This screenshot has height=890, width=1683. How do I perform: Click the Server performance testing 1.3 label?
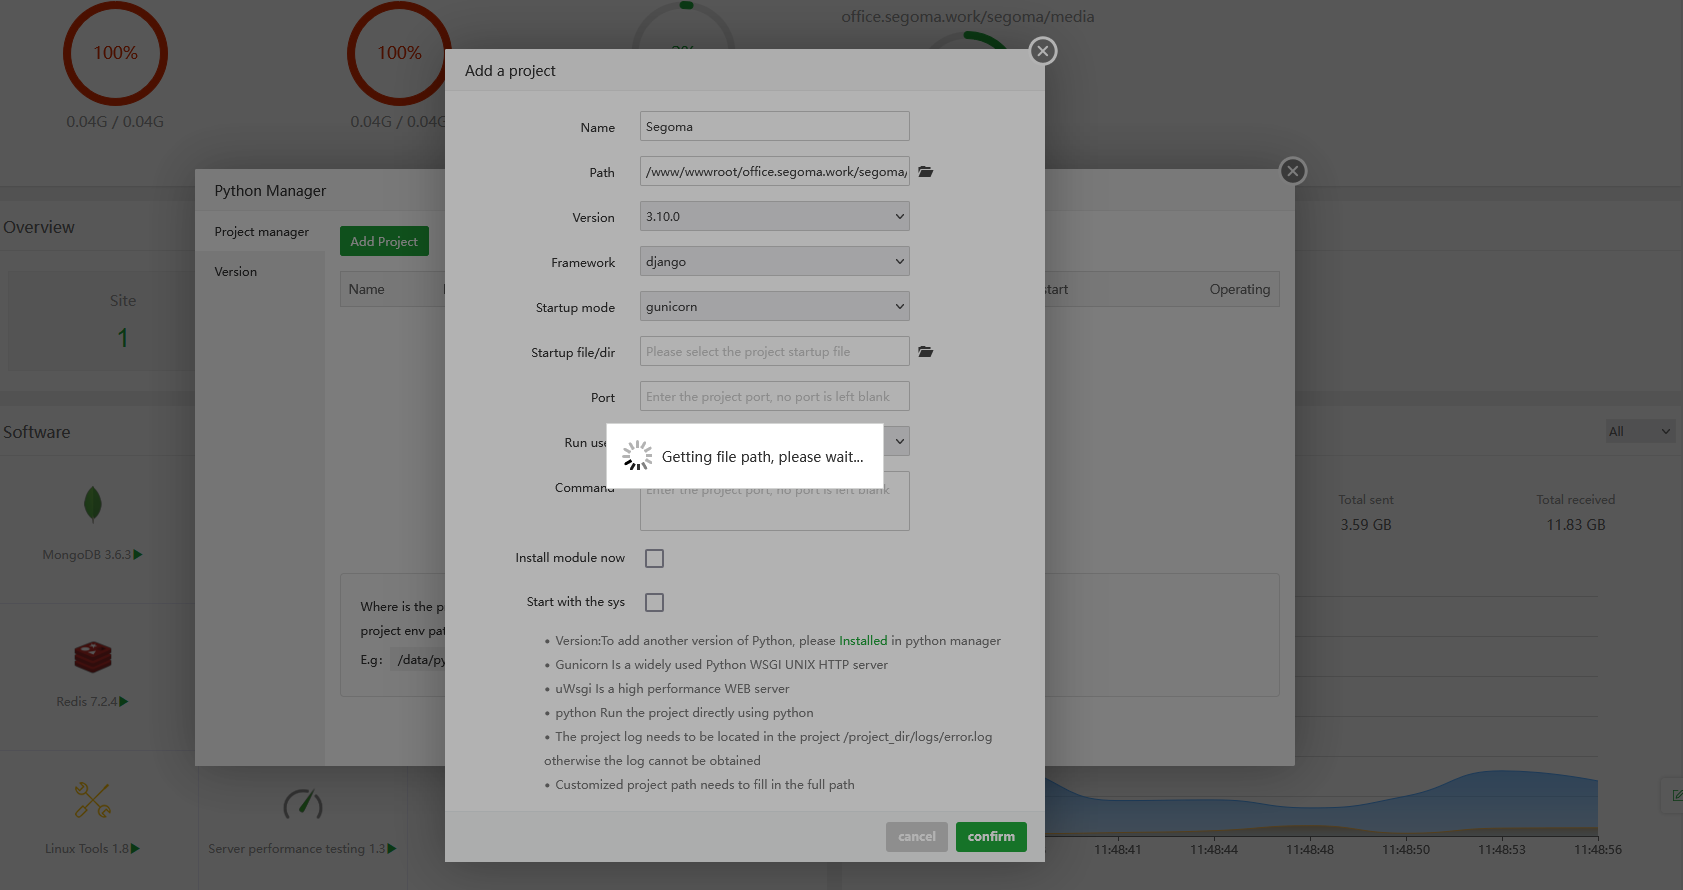pyautogui.click(x=297, y=849)
